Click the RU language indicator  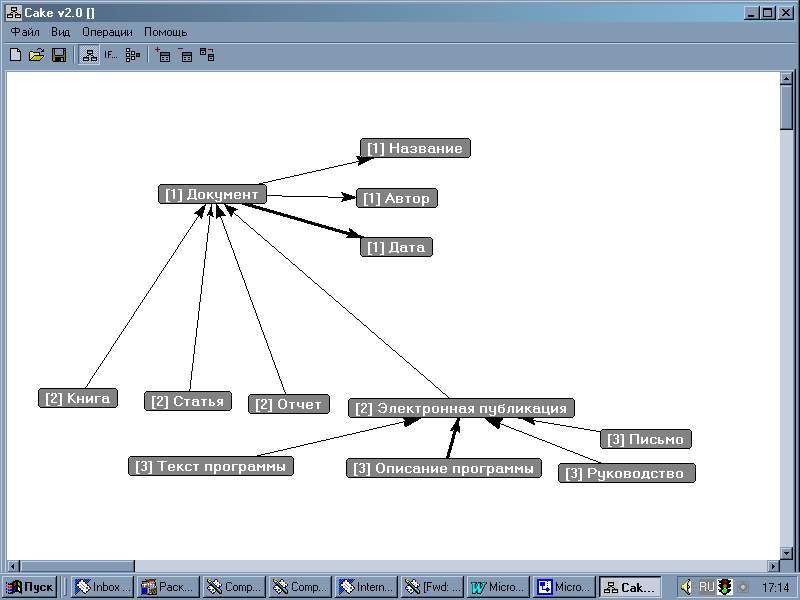coord(706,587)
